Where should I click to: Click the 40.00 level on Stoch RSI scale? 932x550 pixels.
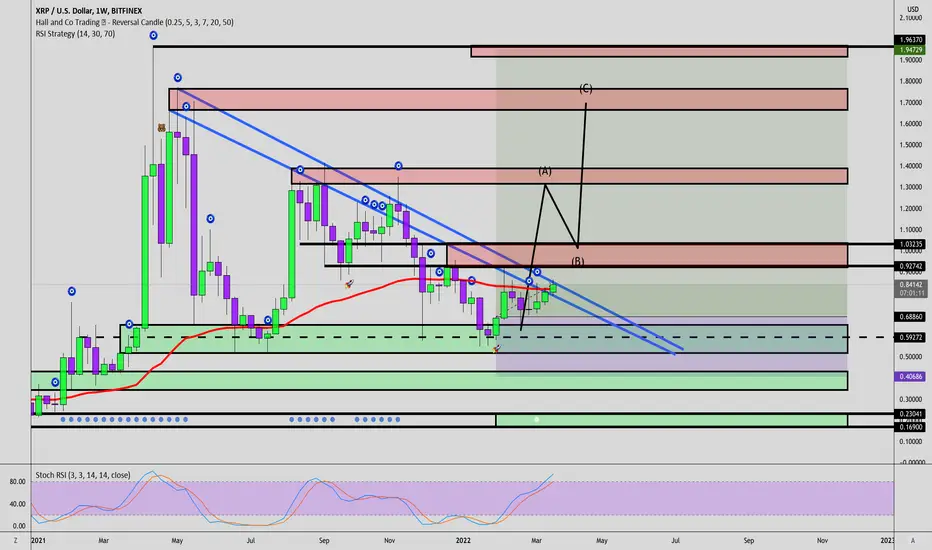[17, 504]
